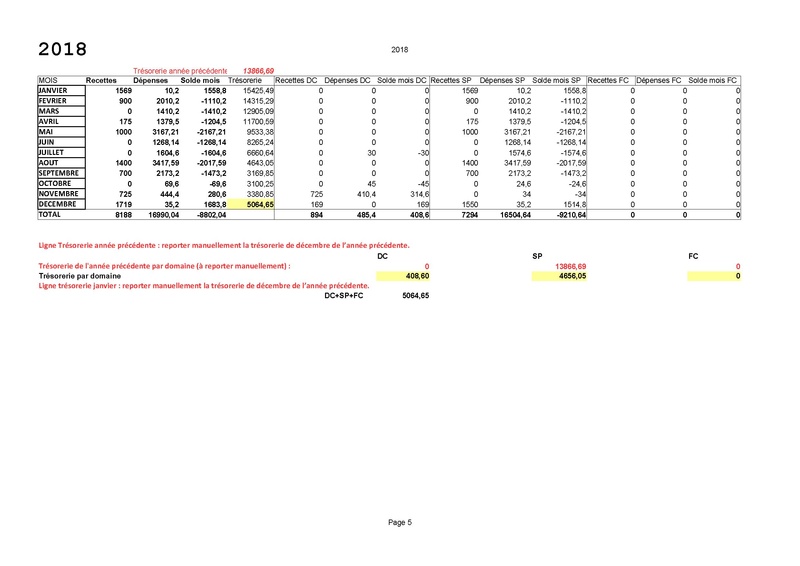Click the MOIS column header
This screenshot has width=800, height=566.
tap(49, 80)
